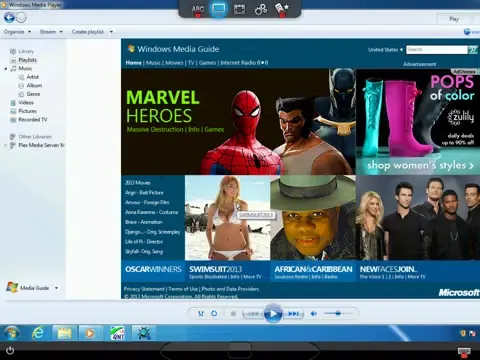Click the Previous track button
480x360 pixels.
click(253, 314)
